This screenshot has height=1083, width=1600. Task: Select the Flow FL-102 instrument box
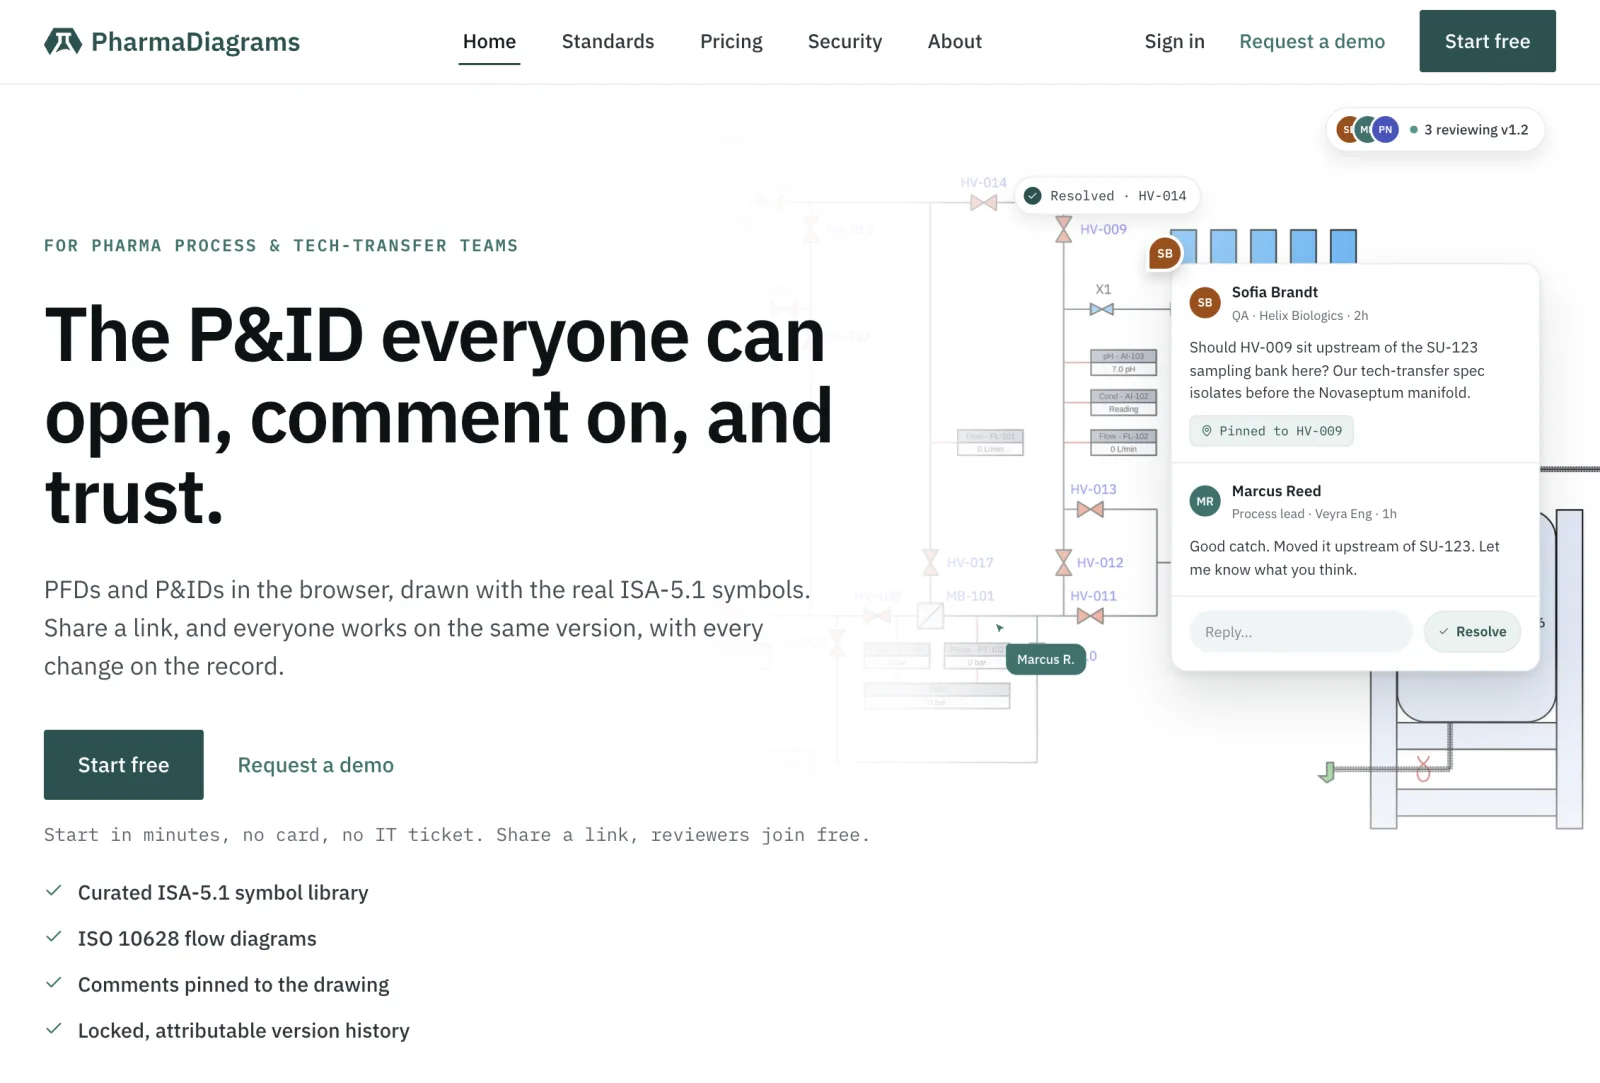click(x=1124, y=442)
